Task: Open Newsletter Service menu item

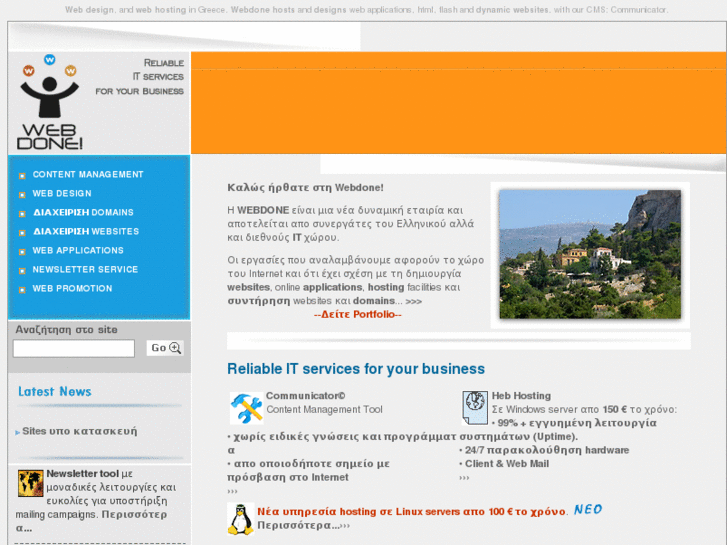Action: [85, 269]
